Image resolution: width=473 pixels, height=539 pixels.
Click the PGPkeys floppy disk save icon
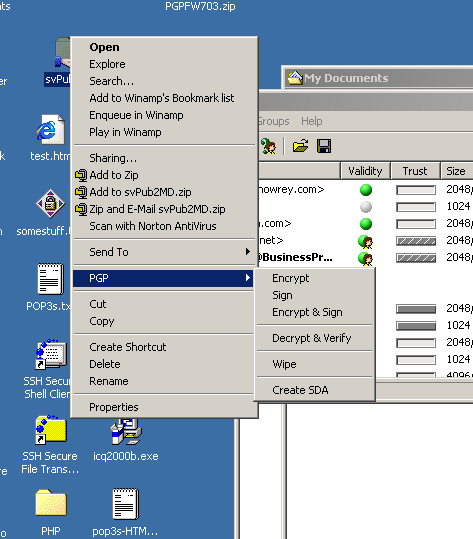point(324,146)
